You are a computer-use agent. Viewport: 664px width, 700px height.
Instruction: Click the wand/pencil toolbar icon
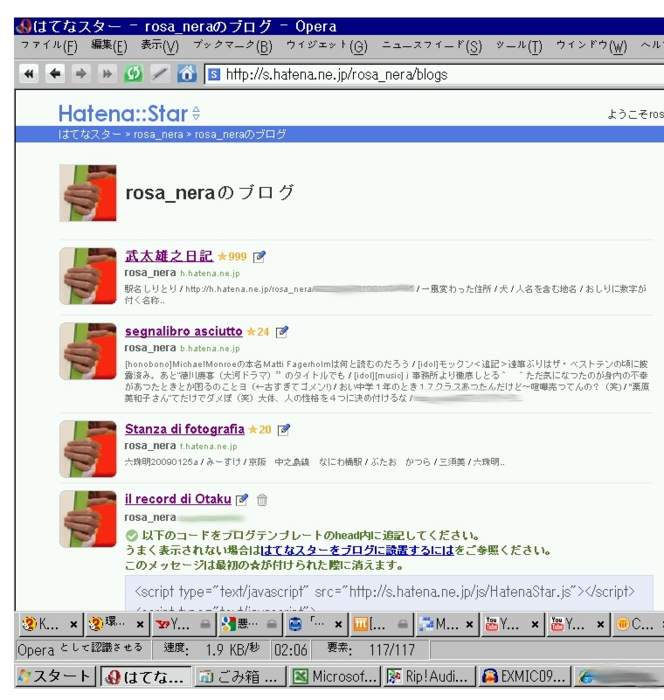tap(159, 74)
